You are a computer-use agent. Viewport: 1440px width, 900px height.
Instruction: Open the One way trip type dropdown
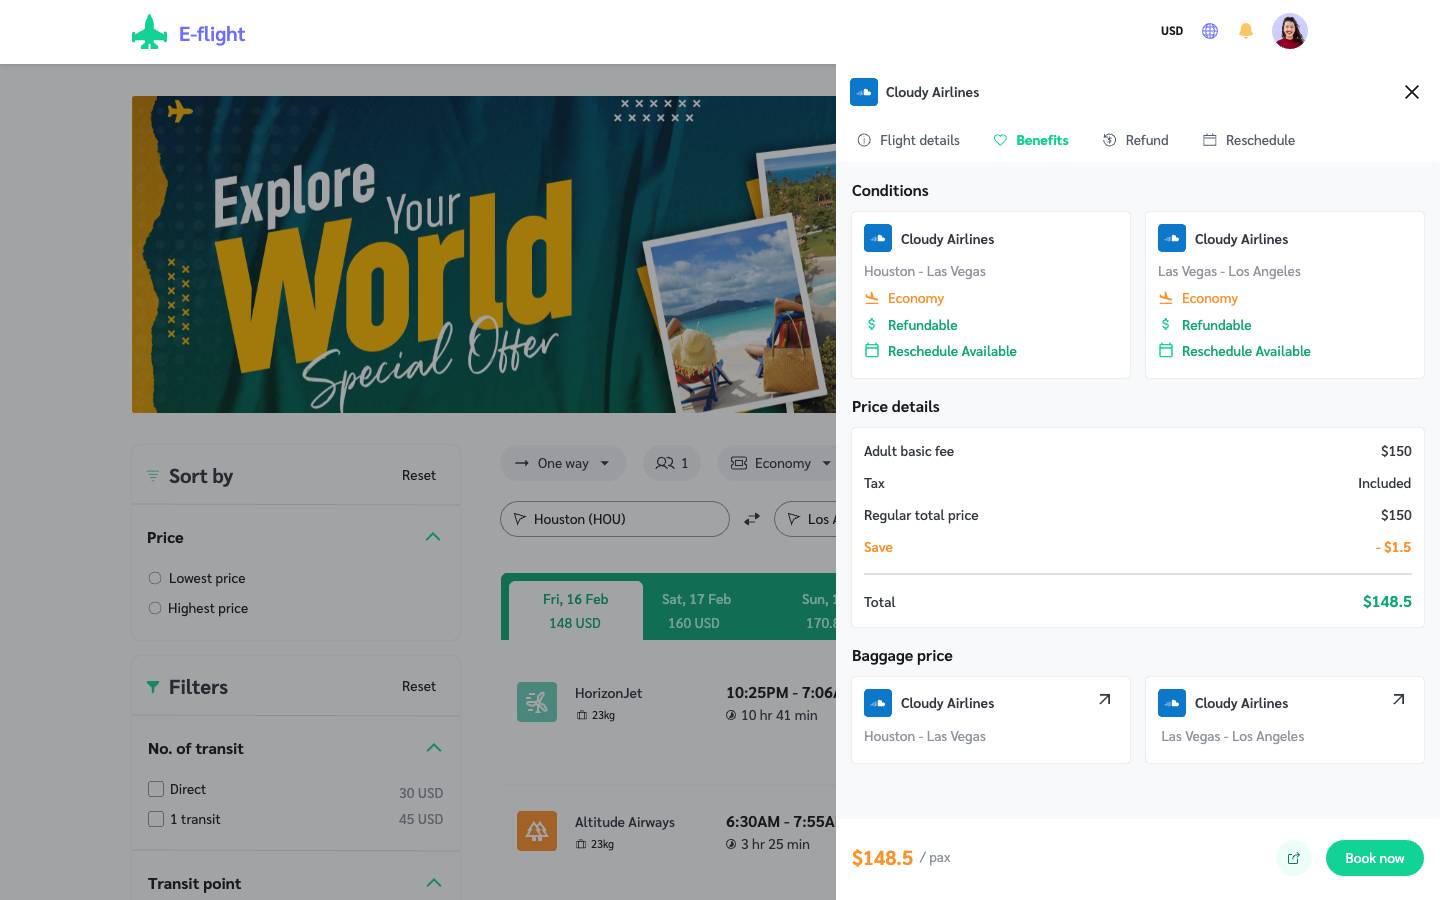pos(562,463)
